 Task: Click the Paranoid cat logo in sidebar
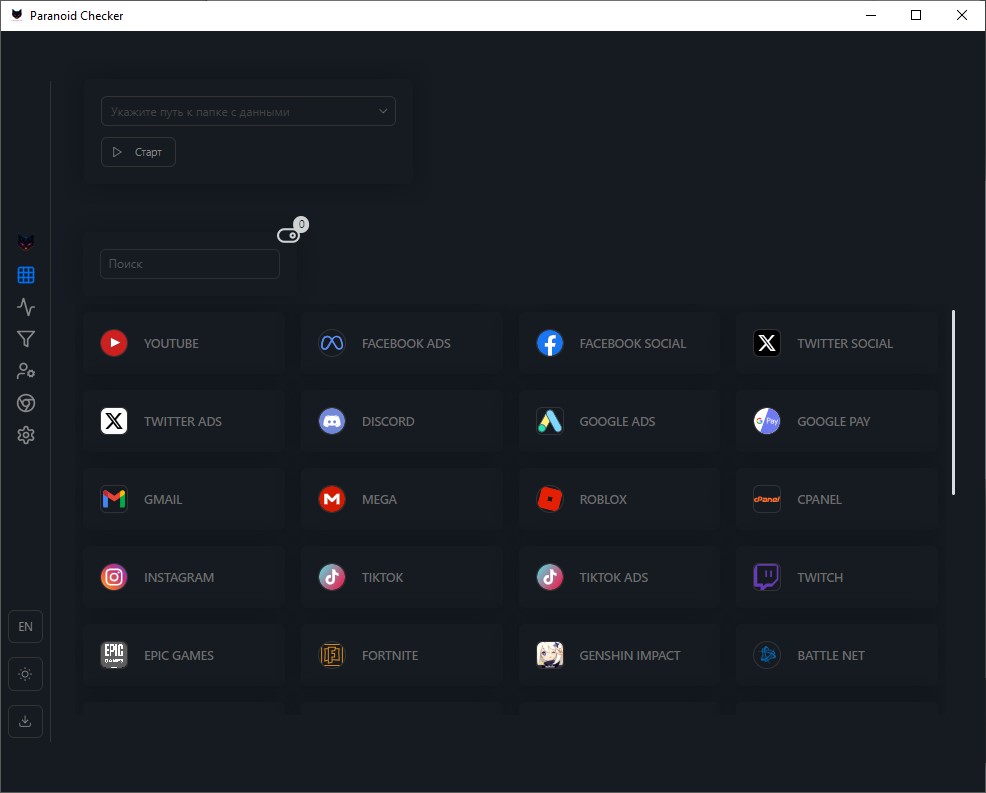pos(26,243)
